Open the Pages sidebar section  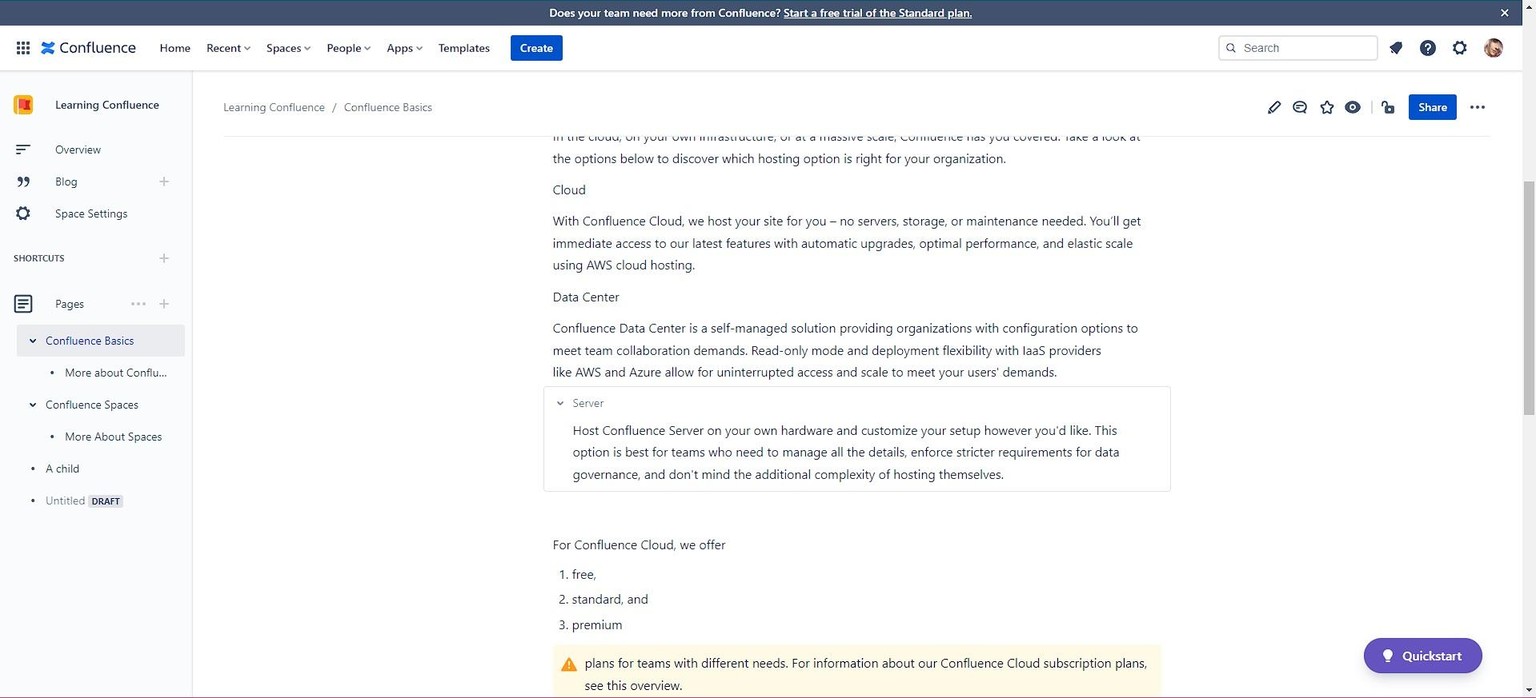coord(69,304)
